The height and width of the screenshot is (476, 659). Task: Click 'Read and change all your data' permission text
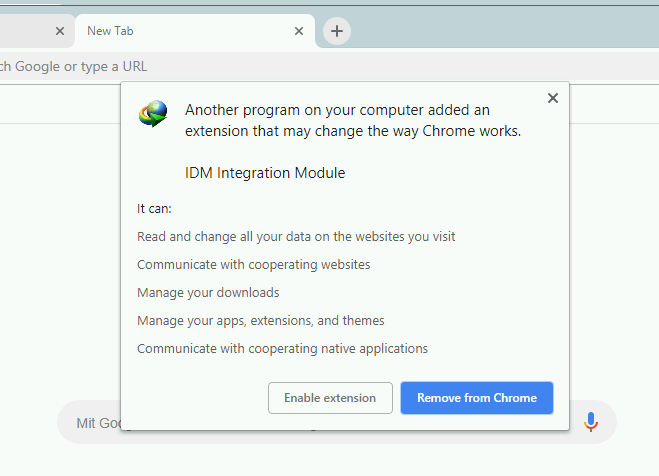point(296,237)
